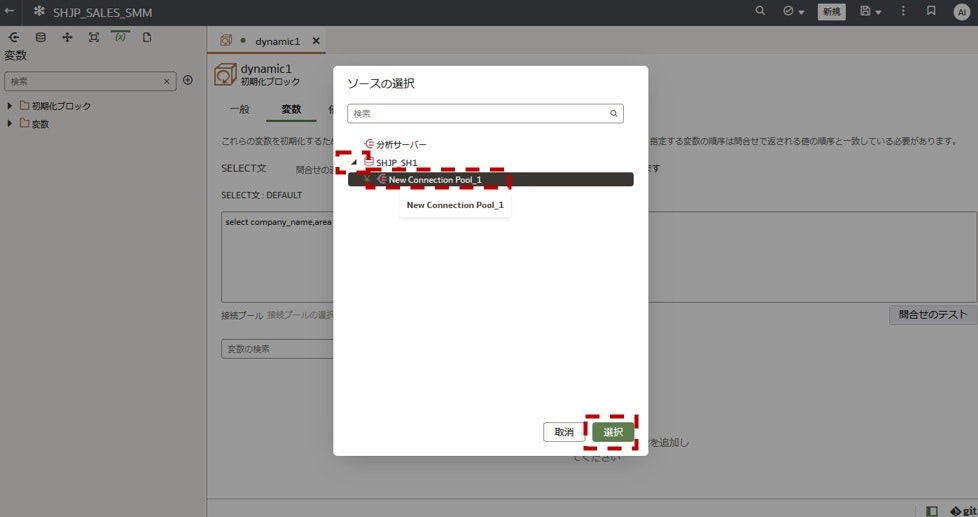Click the 取消 cancel button
The width and height of the screenshot is (978, 517).
coord(564,432)
